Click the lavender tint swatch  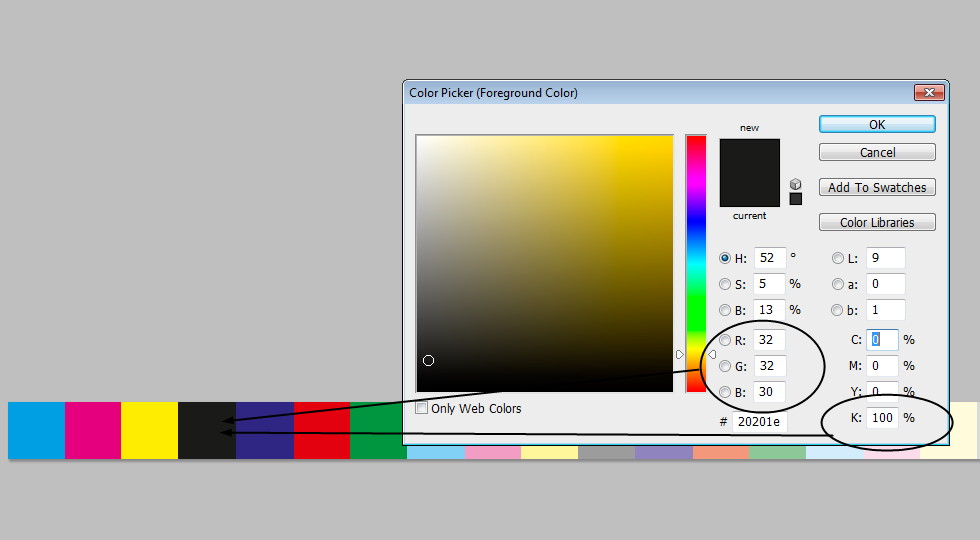664,452
